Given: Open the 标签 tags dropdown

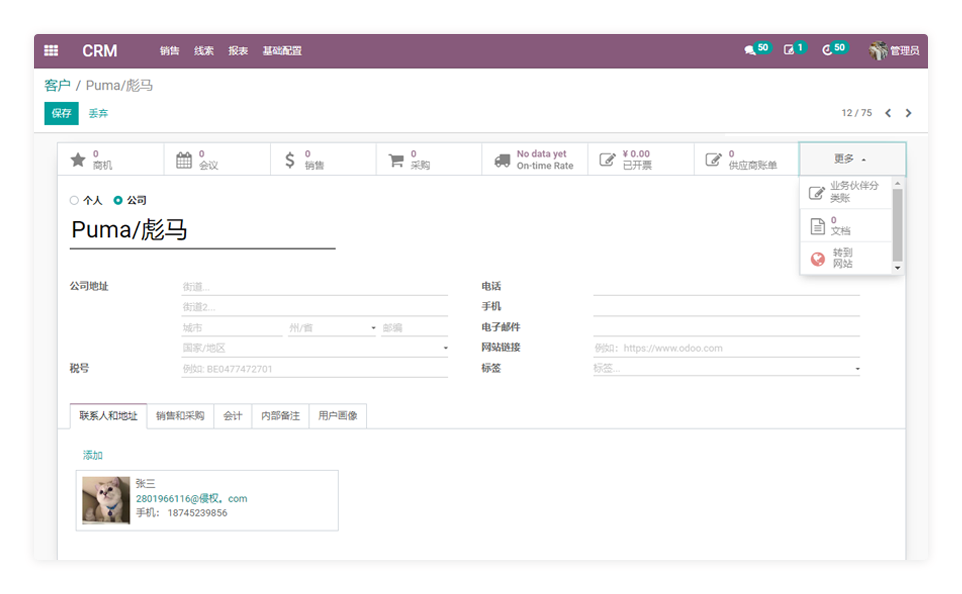Looking at the screenshot, I should point(856,369).
